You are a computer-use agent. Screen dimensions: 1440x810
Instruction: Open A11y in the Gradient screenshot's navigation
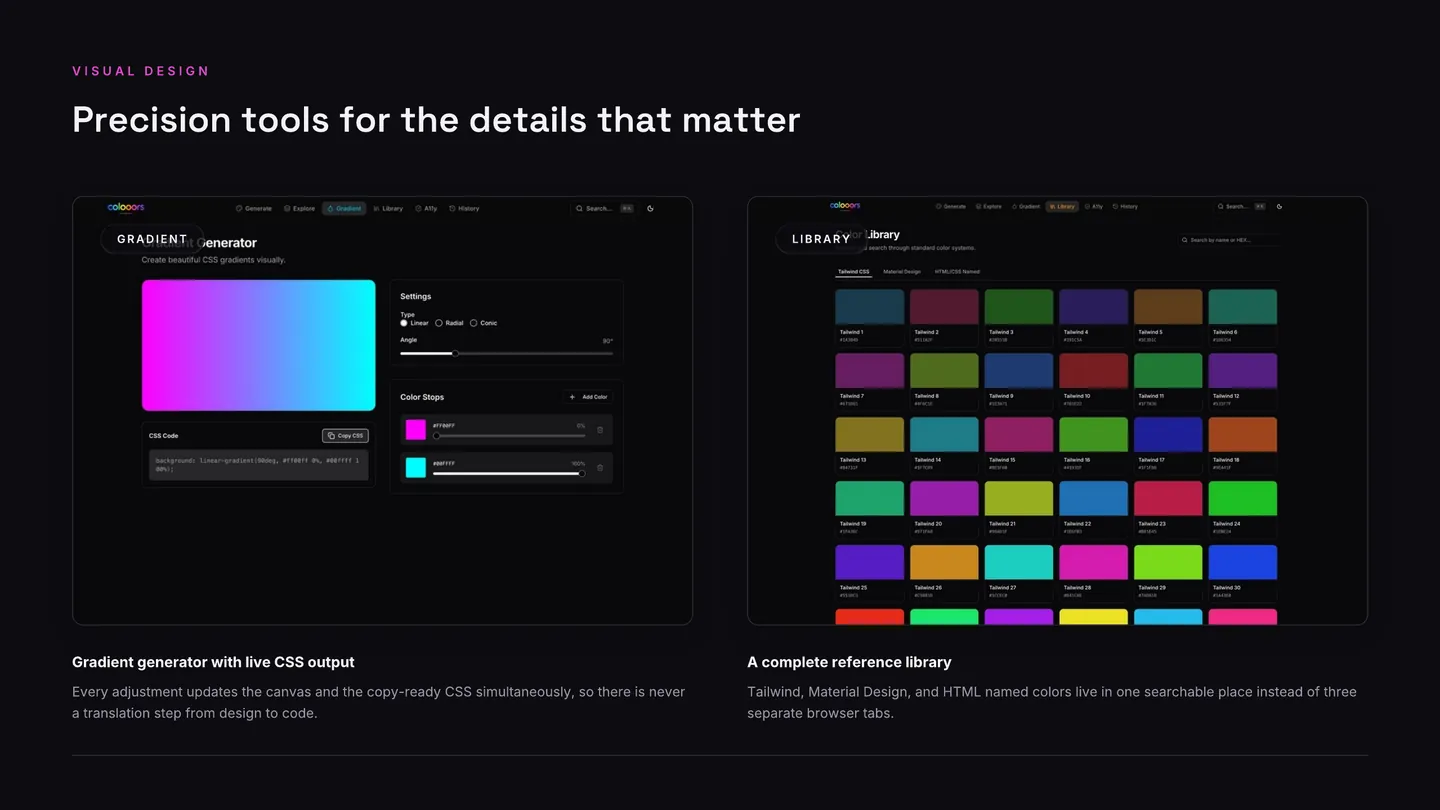click(426, 208)
